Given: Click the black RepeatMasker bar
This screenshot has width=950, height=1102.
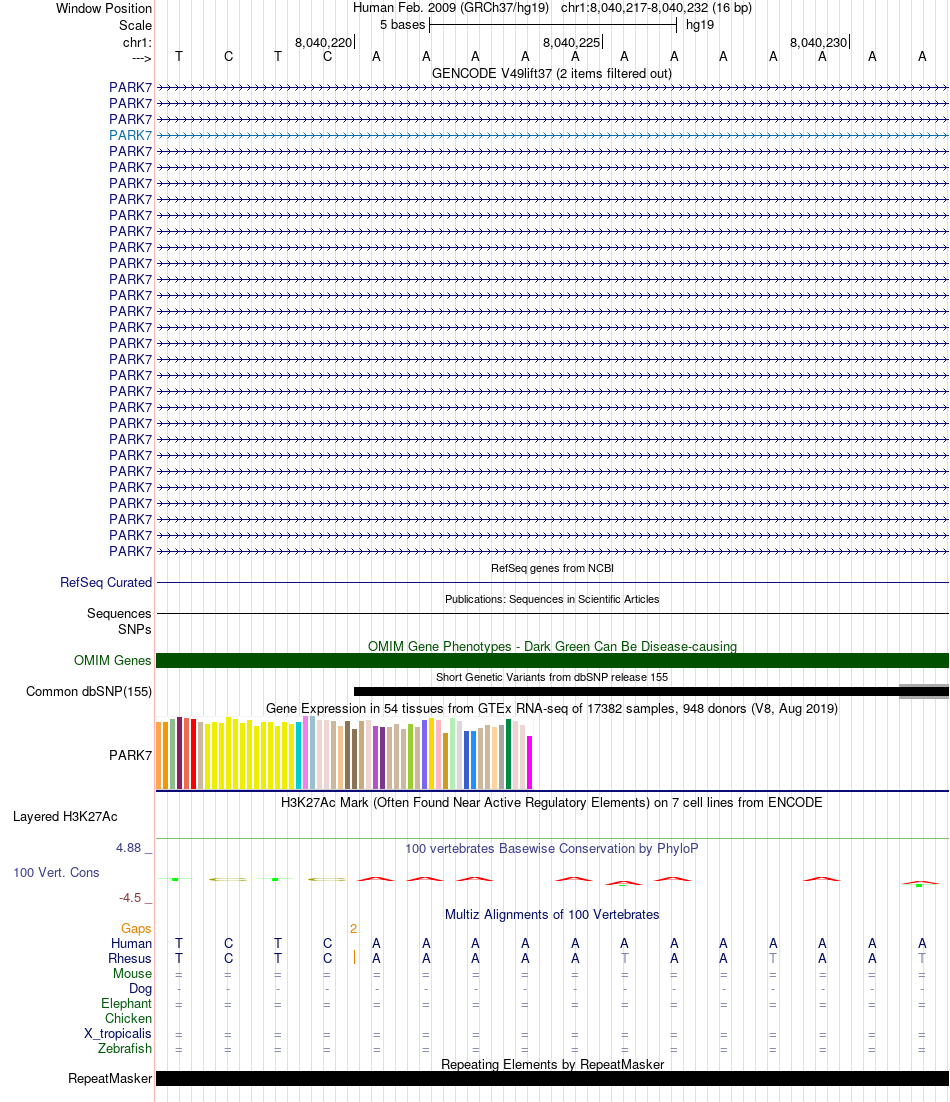Looking at the screenshot, I should 552,1078.
